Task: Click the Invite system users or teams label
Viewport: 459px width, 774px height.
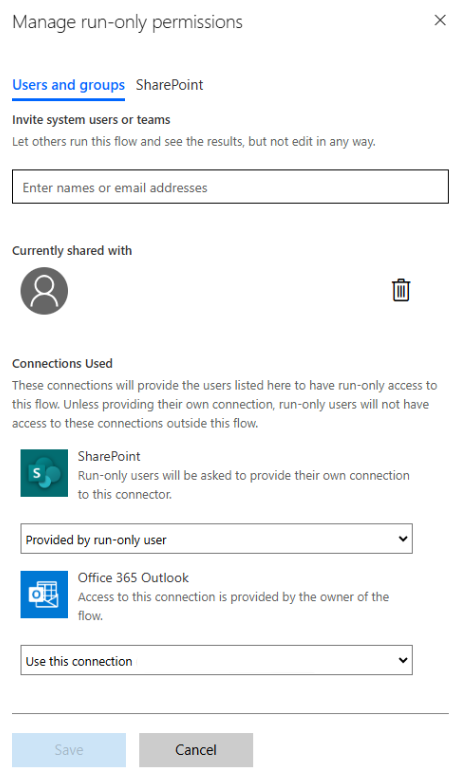Action: click(91, 120)
